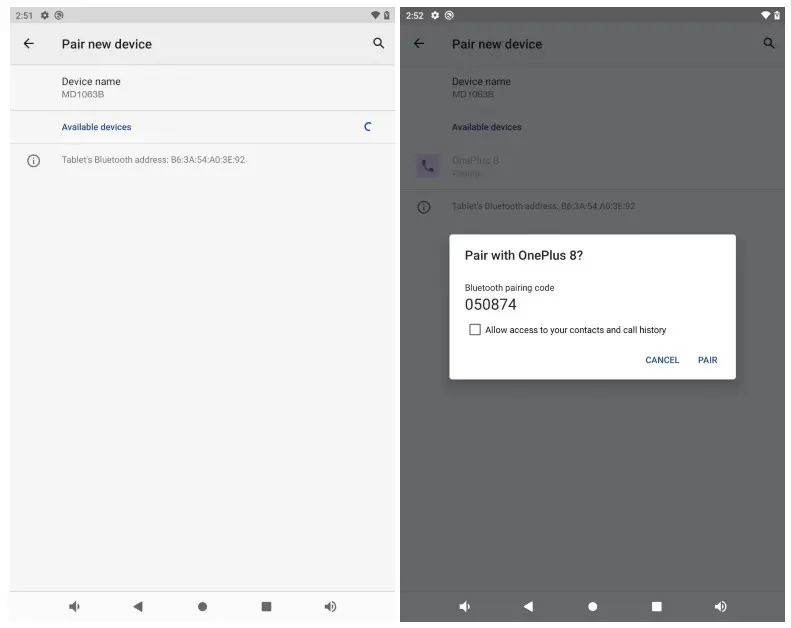Tap the OnePlus 8 phone icon
Screen dimensions: 791x628
(427, 166)
